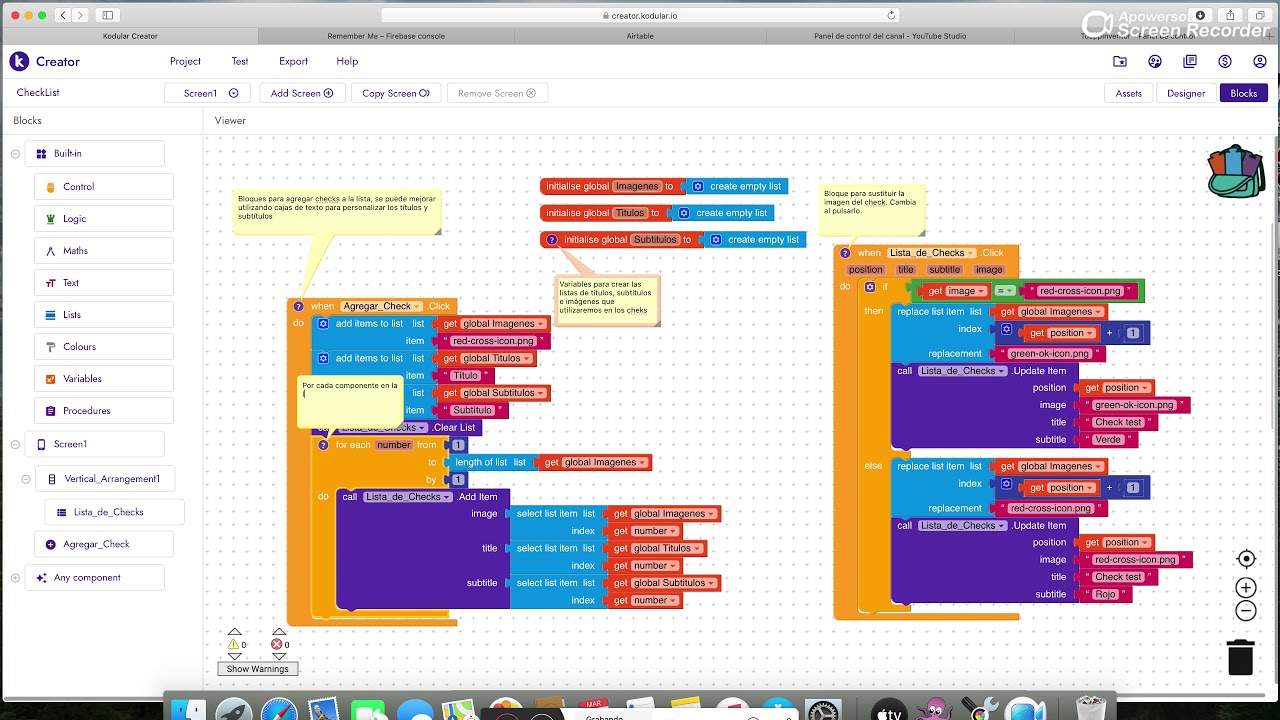Open the get global Imagenes block dropdown
This screenshot has width=1280, height=720.
pos(539,323)
